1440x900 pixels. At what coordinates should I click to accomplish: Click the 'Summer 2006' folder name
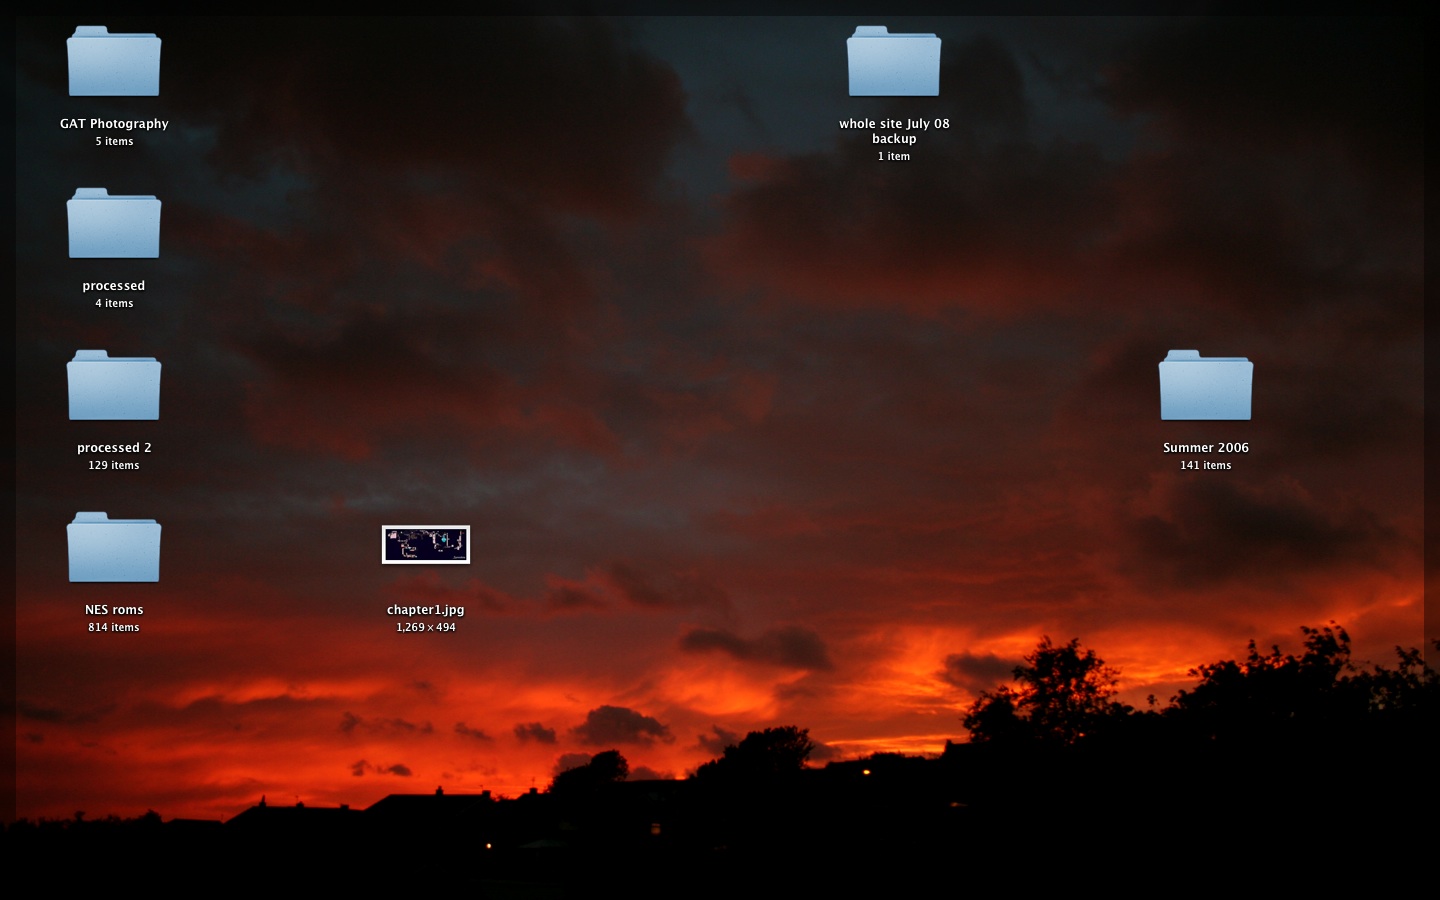click(1206, 448)
